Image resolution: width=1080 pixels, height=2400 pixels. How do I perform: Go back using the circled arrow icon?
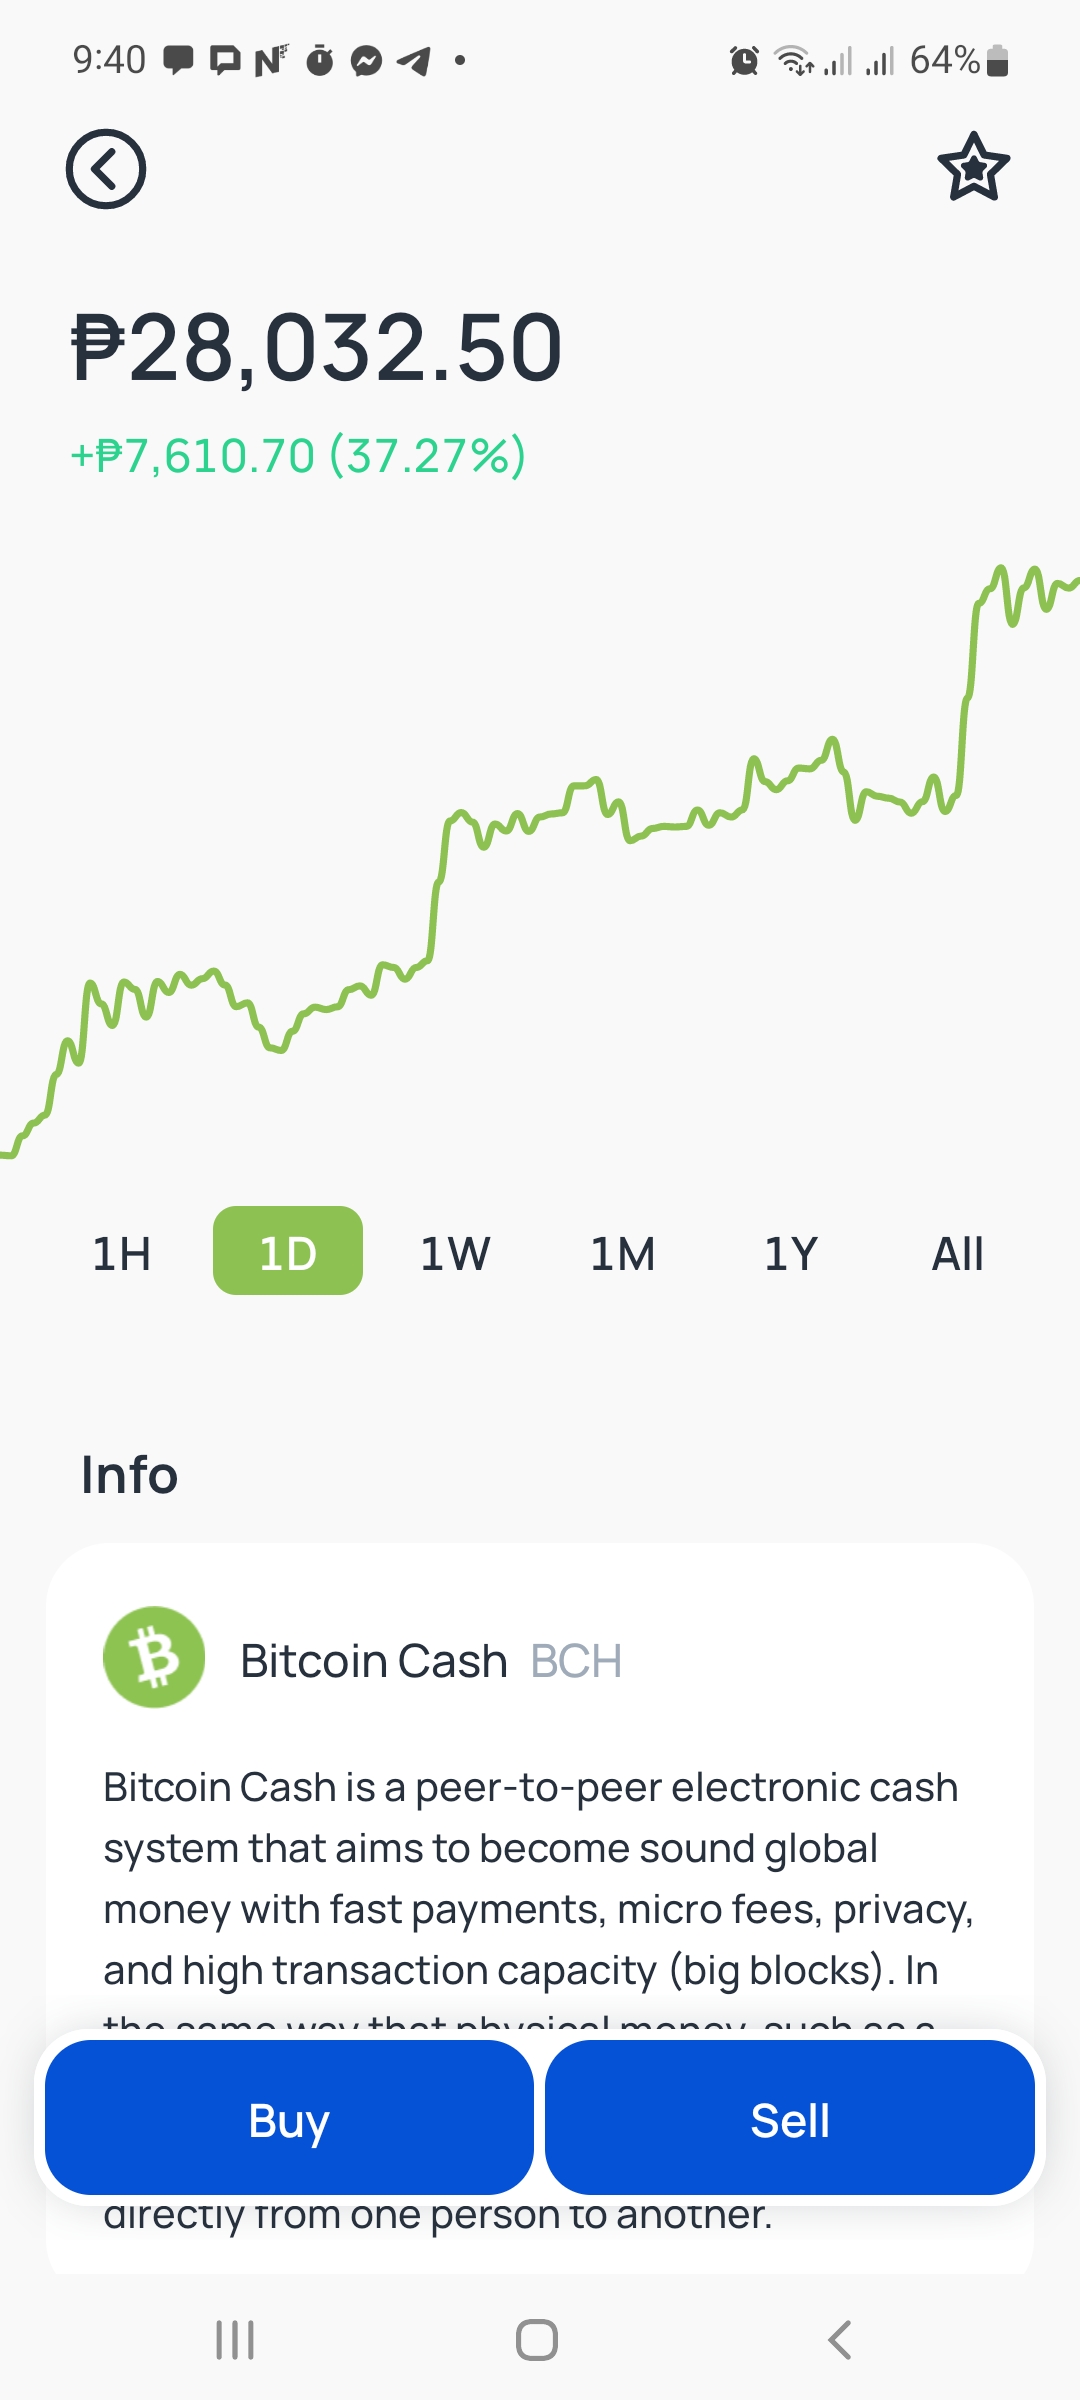[106, 169]
